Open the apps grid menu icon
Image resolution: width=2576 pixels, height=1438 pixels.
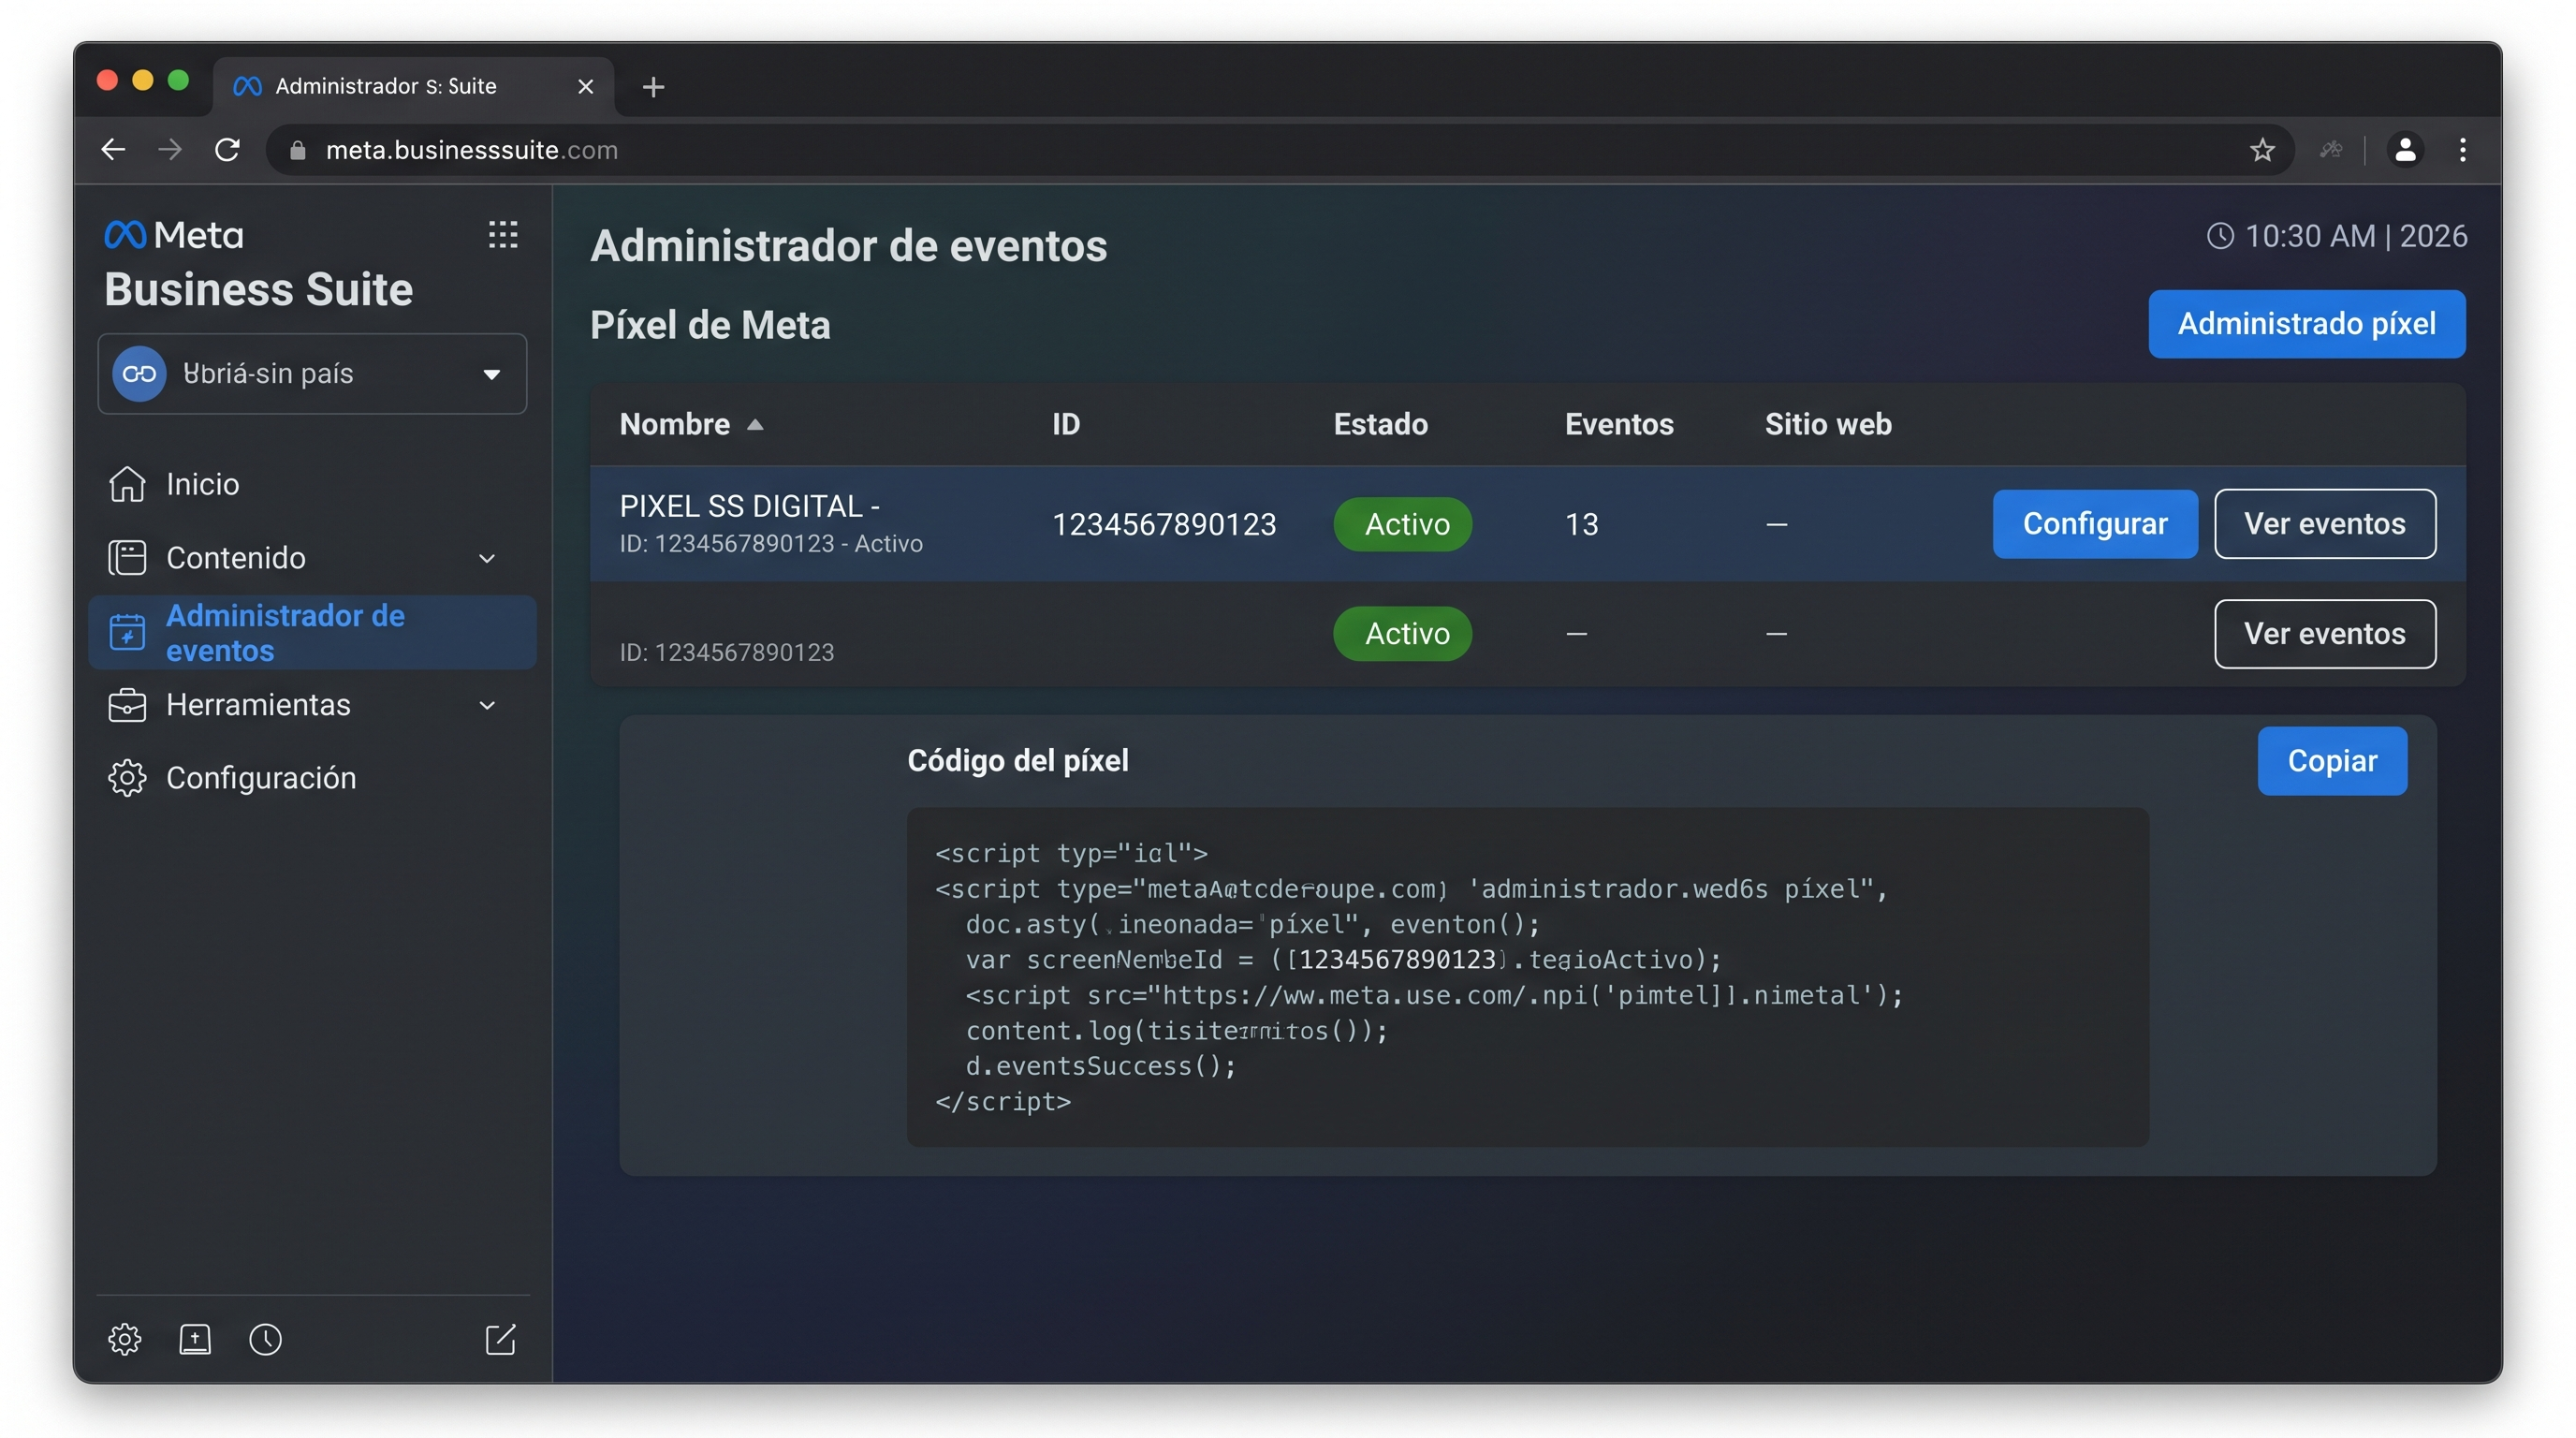pyautogui.click(x=502, y=235)
